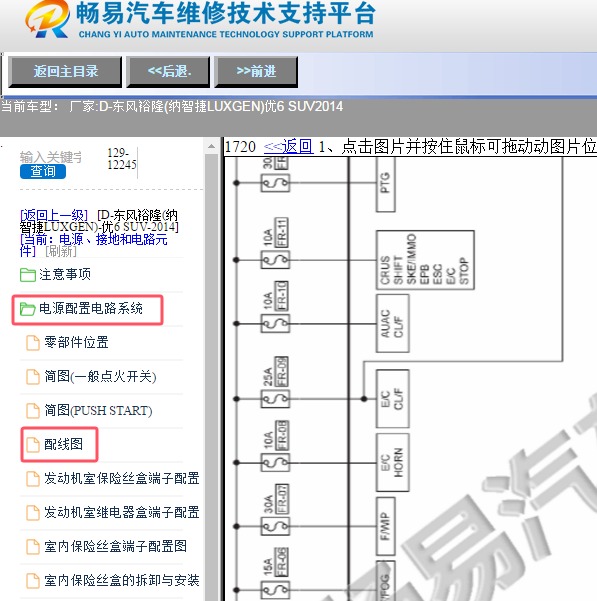The height and width of the screenshot is (601, 597).
Task: Open 发动机室保险丝盒端子配置 page
Action: click(121, 478)
